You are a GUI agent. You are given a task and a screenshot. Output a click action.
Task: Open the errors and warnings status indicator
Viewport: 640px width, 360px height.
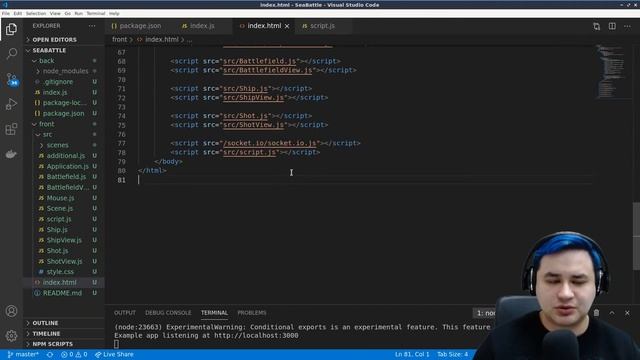click(x=74, y=354)
